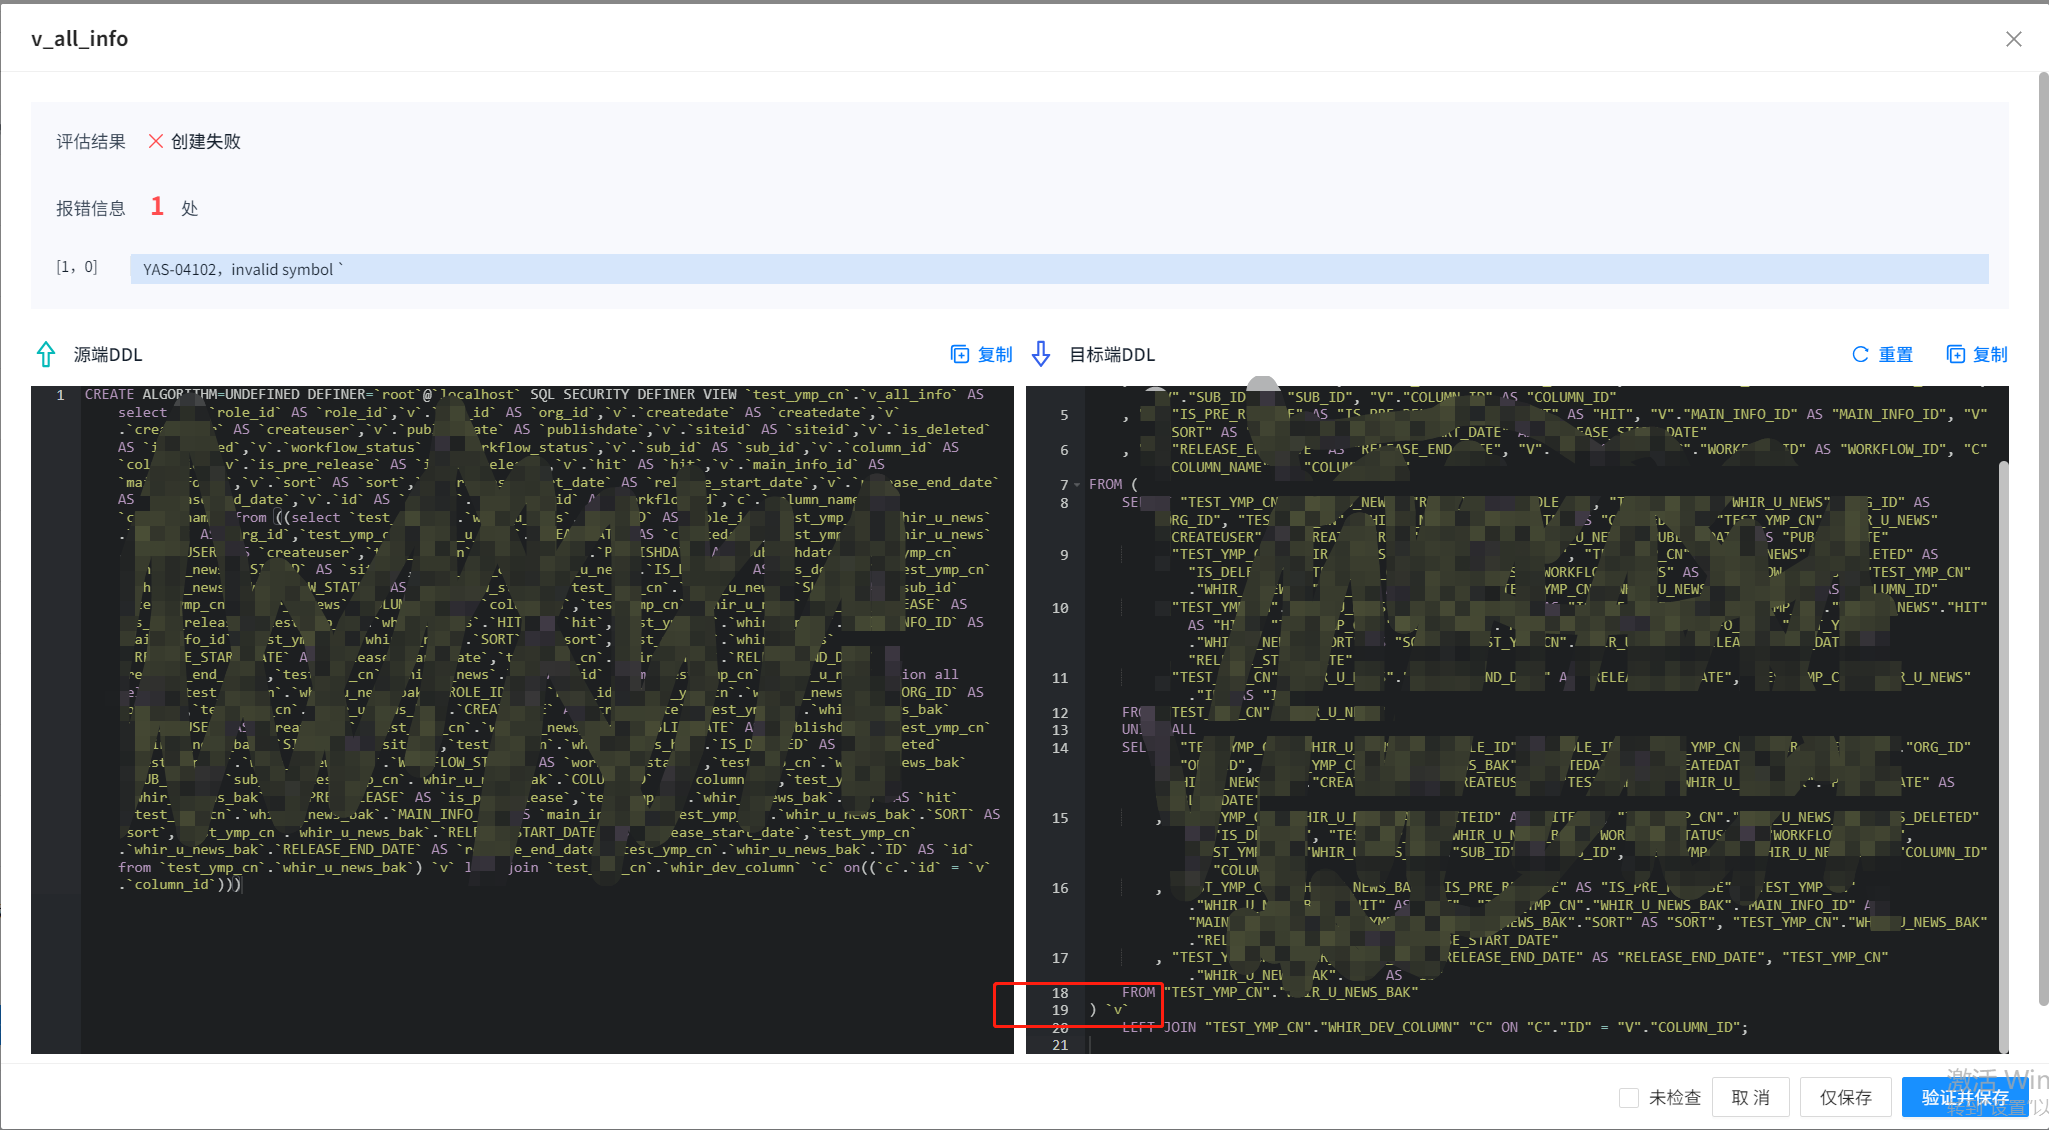2049x1130 pixels.
Task: Collapse the FROM block at line 7
Action: coord(1077,485)
